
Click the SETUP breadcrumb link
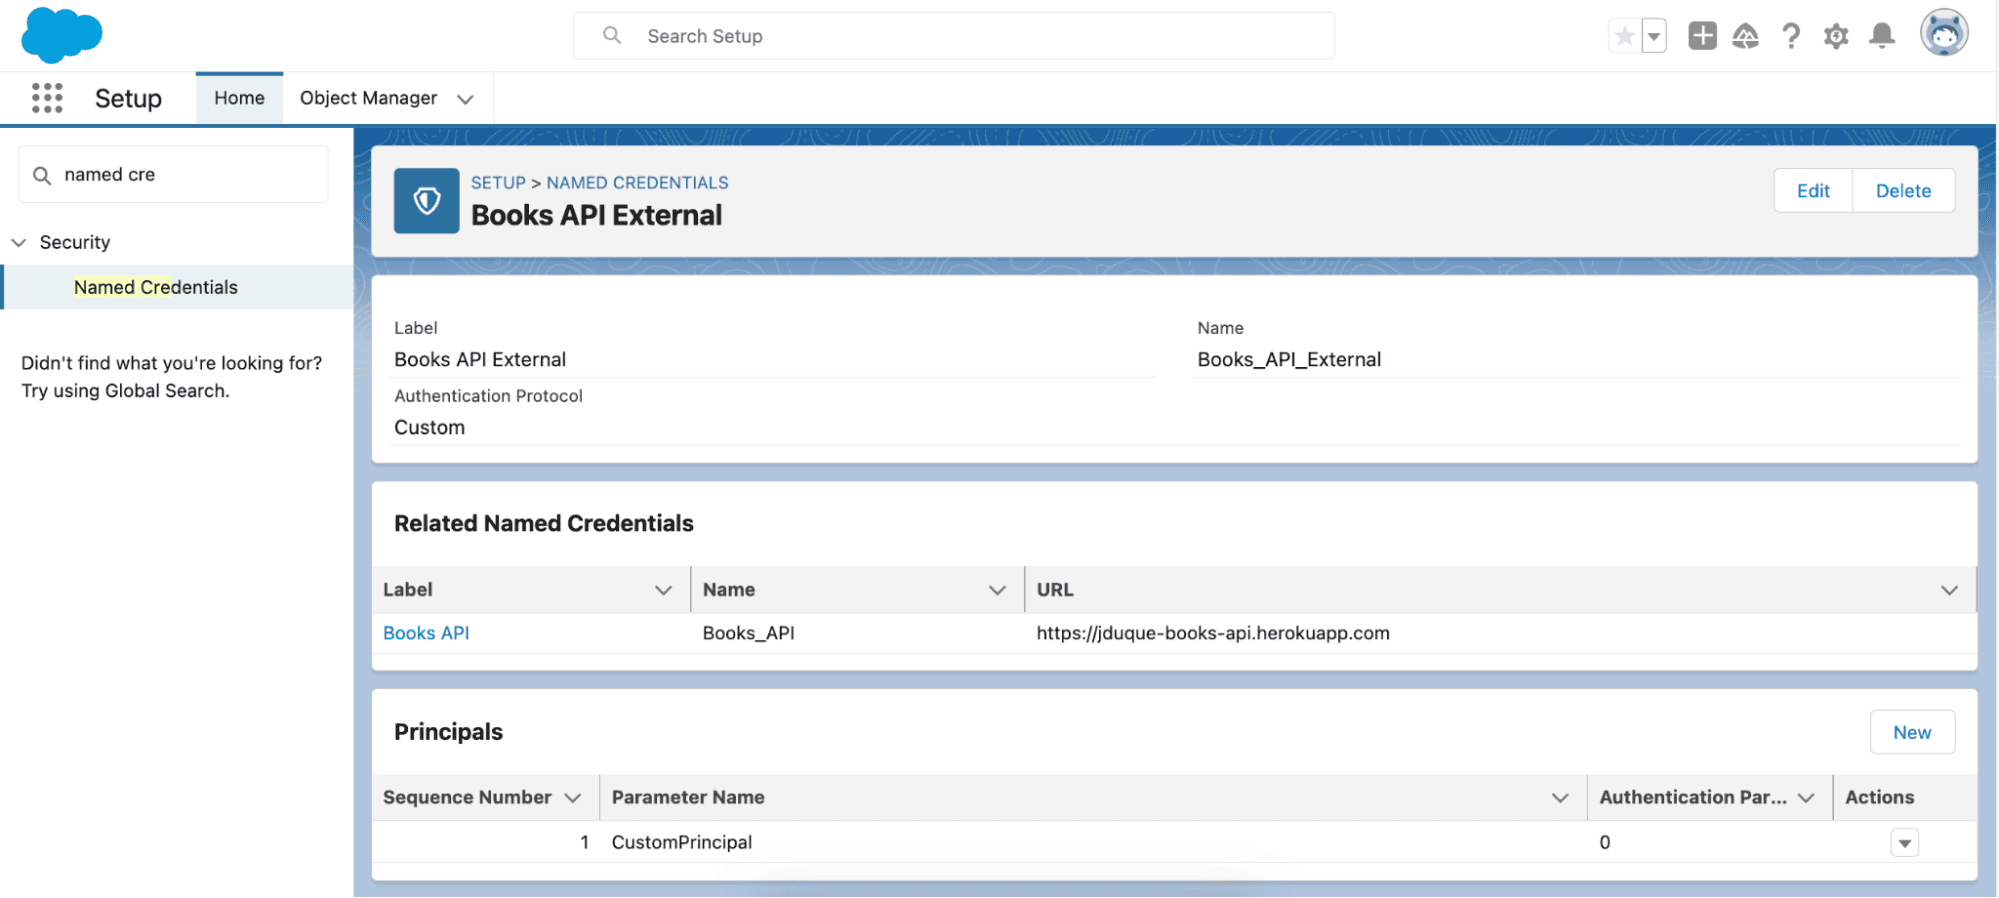pyautogui.click(x=498, y=183)
